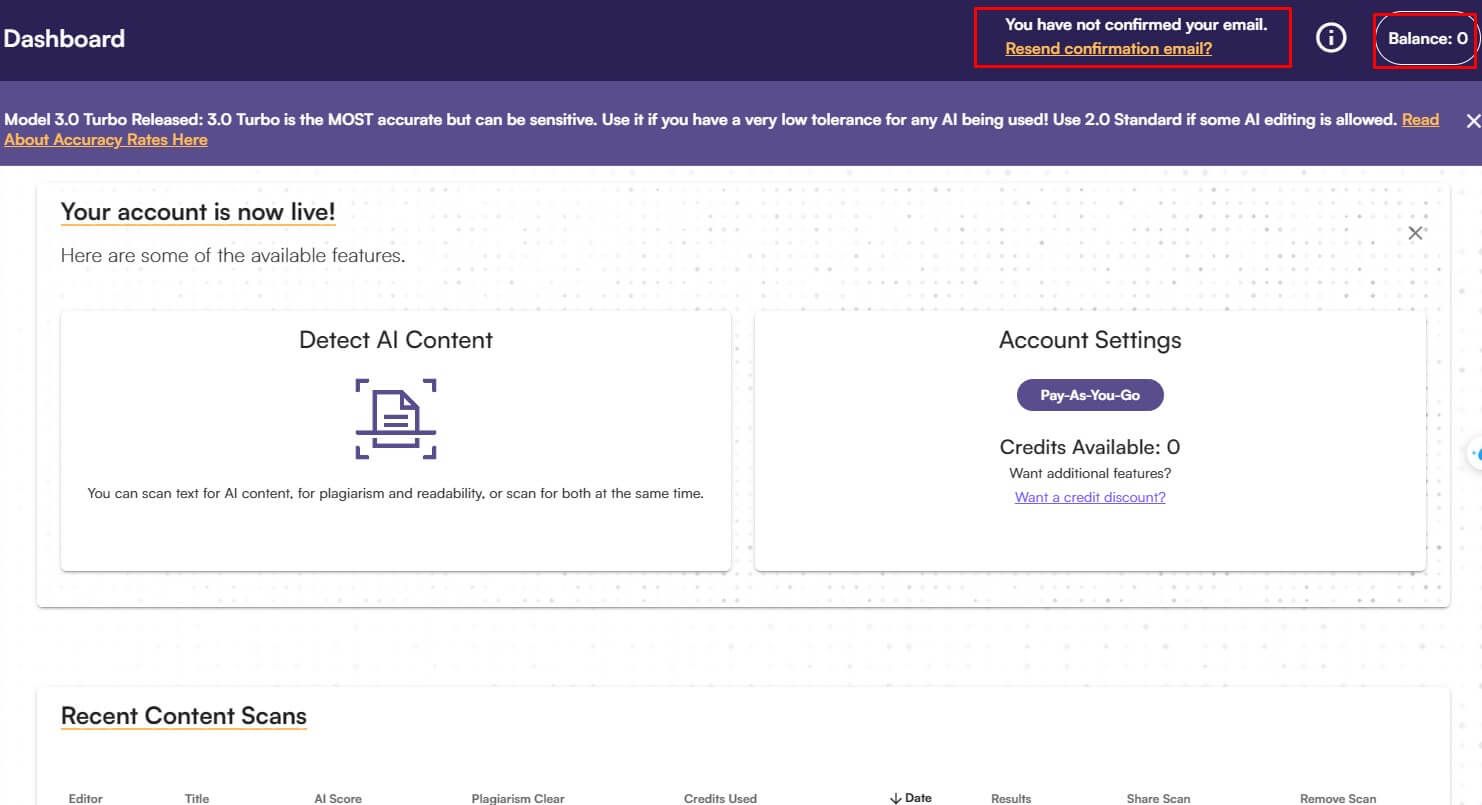Select the Results column header
The image size is (1482, 805).
pyautogui.click(x=1010, y=798)
